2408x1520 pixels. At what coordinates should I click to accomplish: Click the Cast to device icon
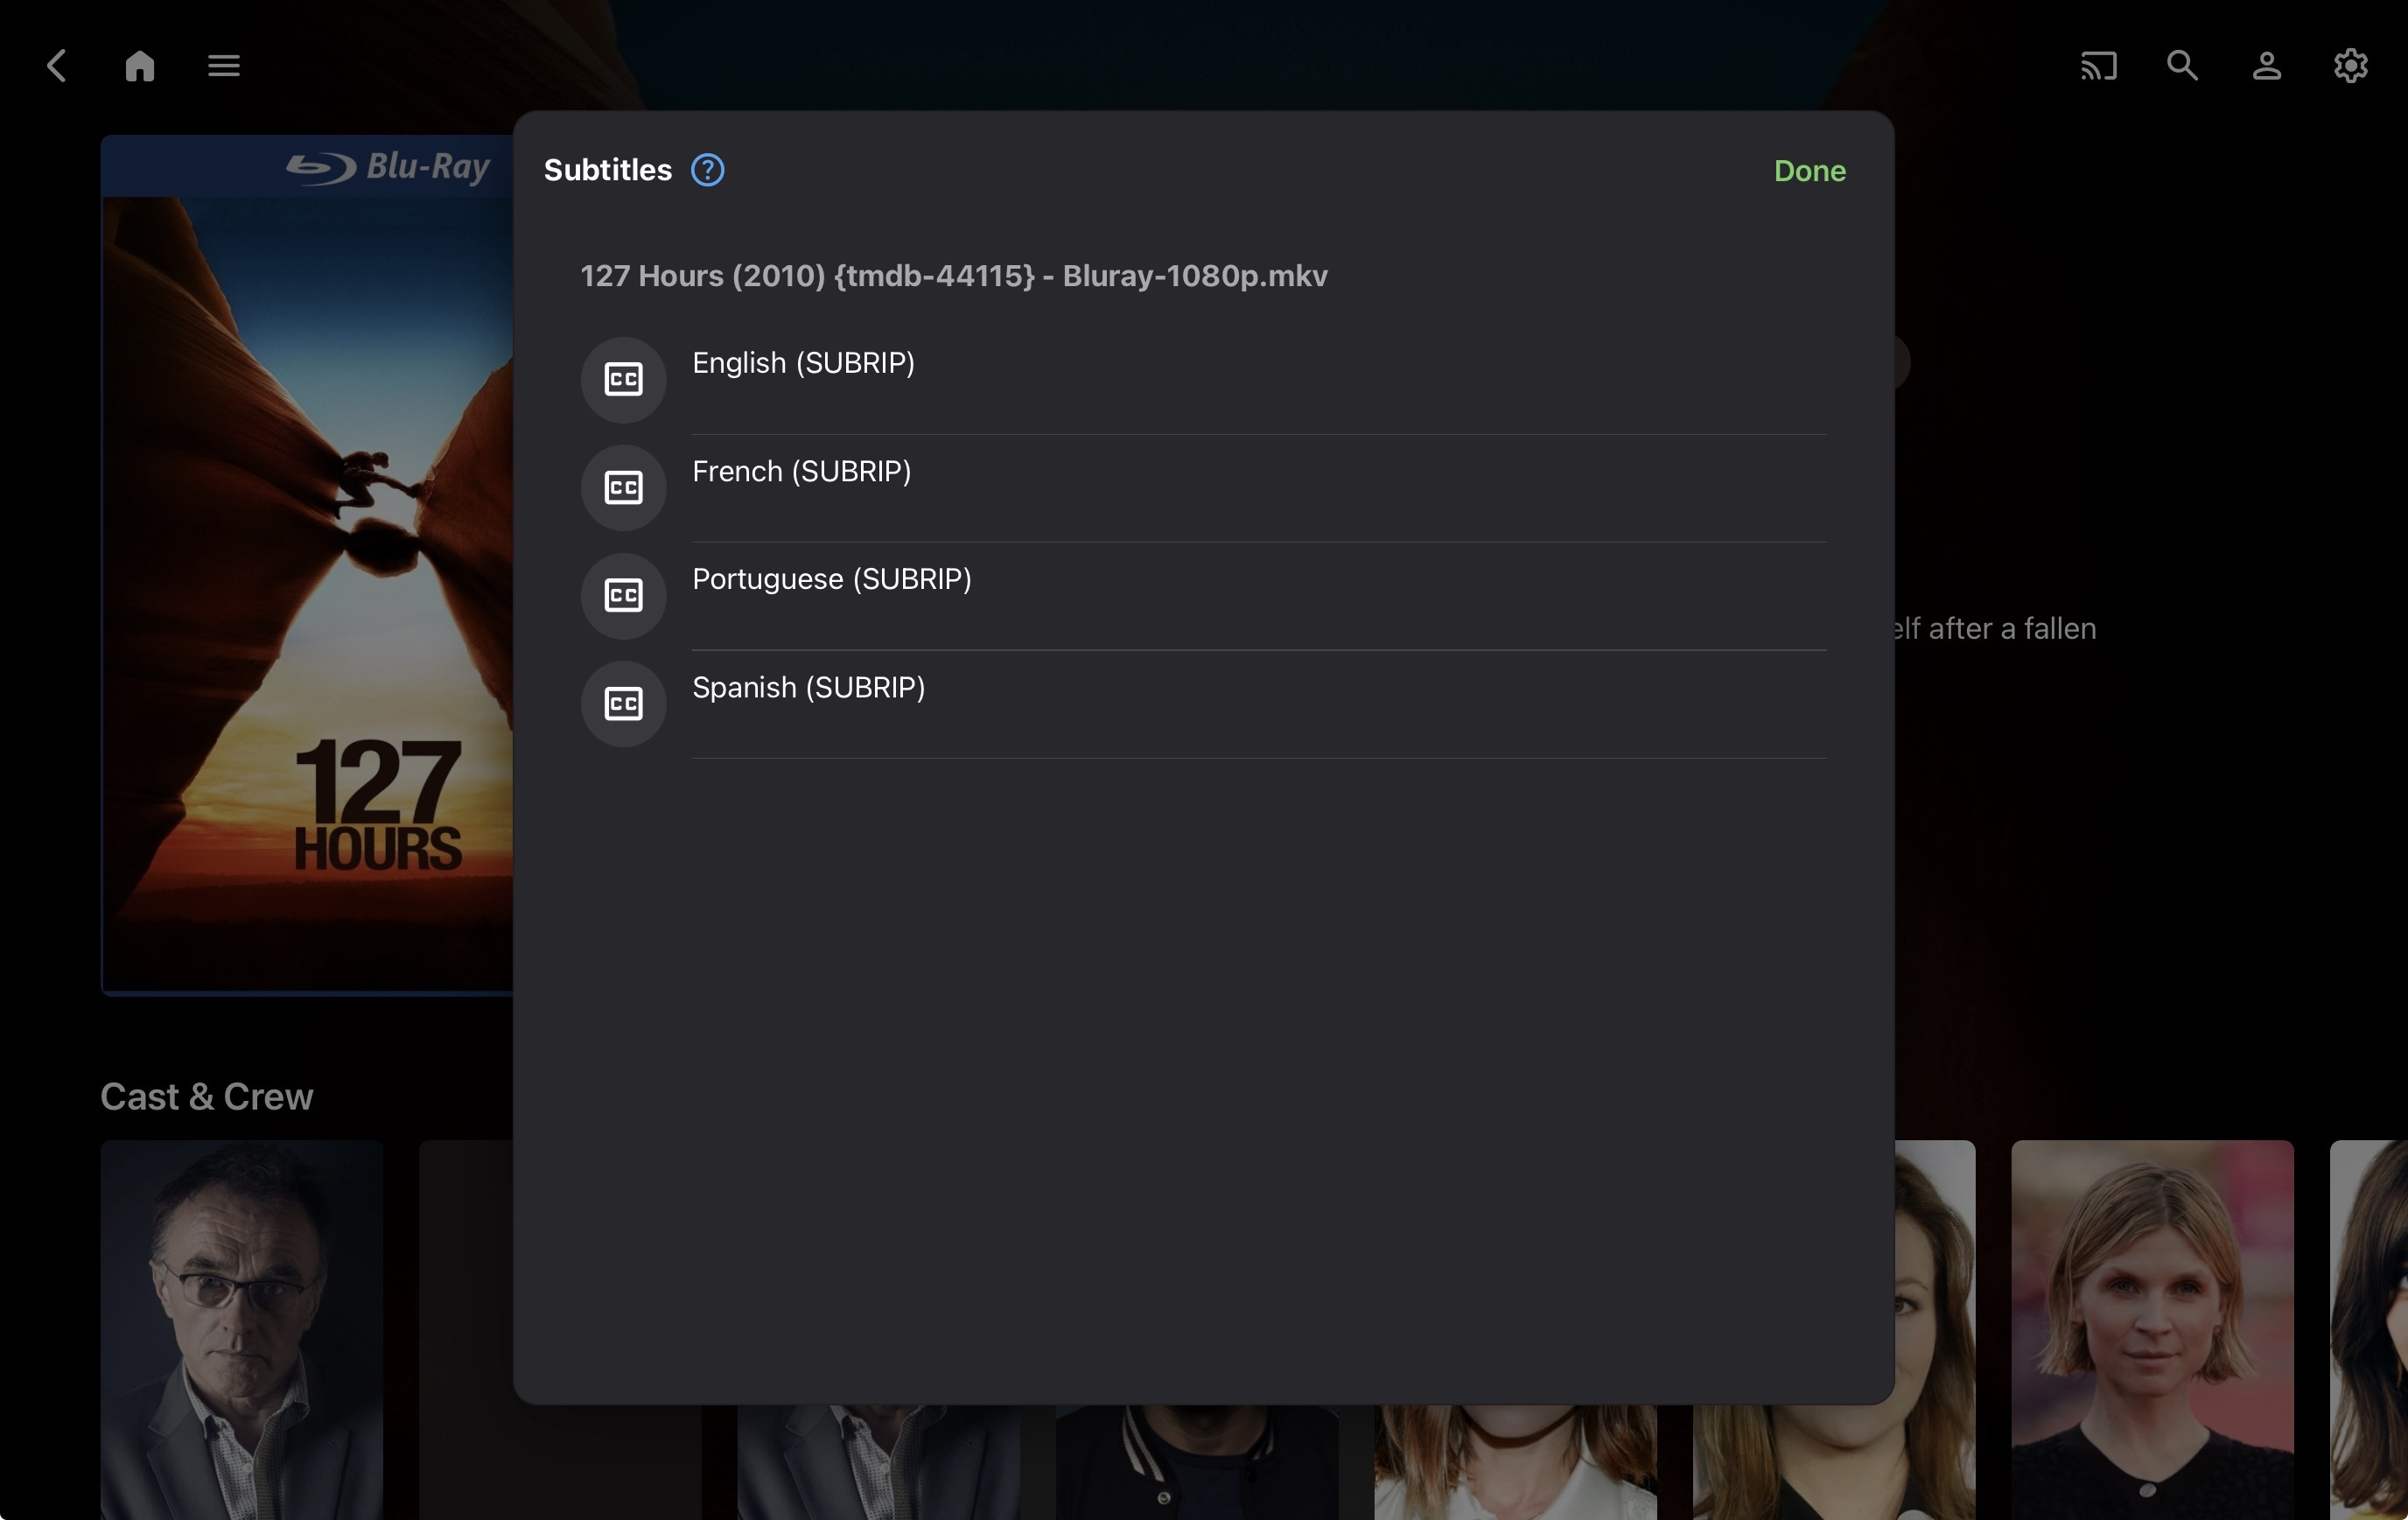pos(2098,66)
